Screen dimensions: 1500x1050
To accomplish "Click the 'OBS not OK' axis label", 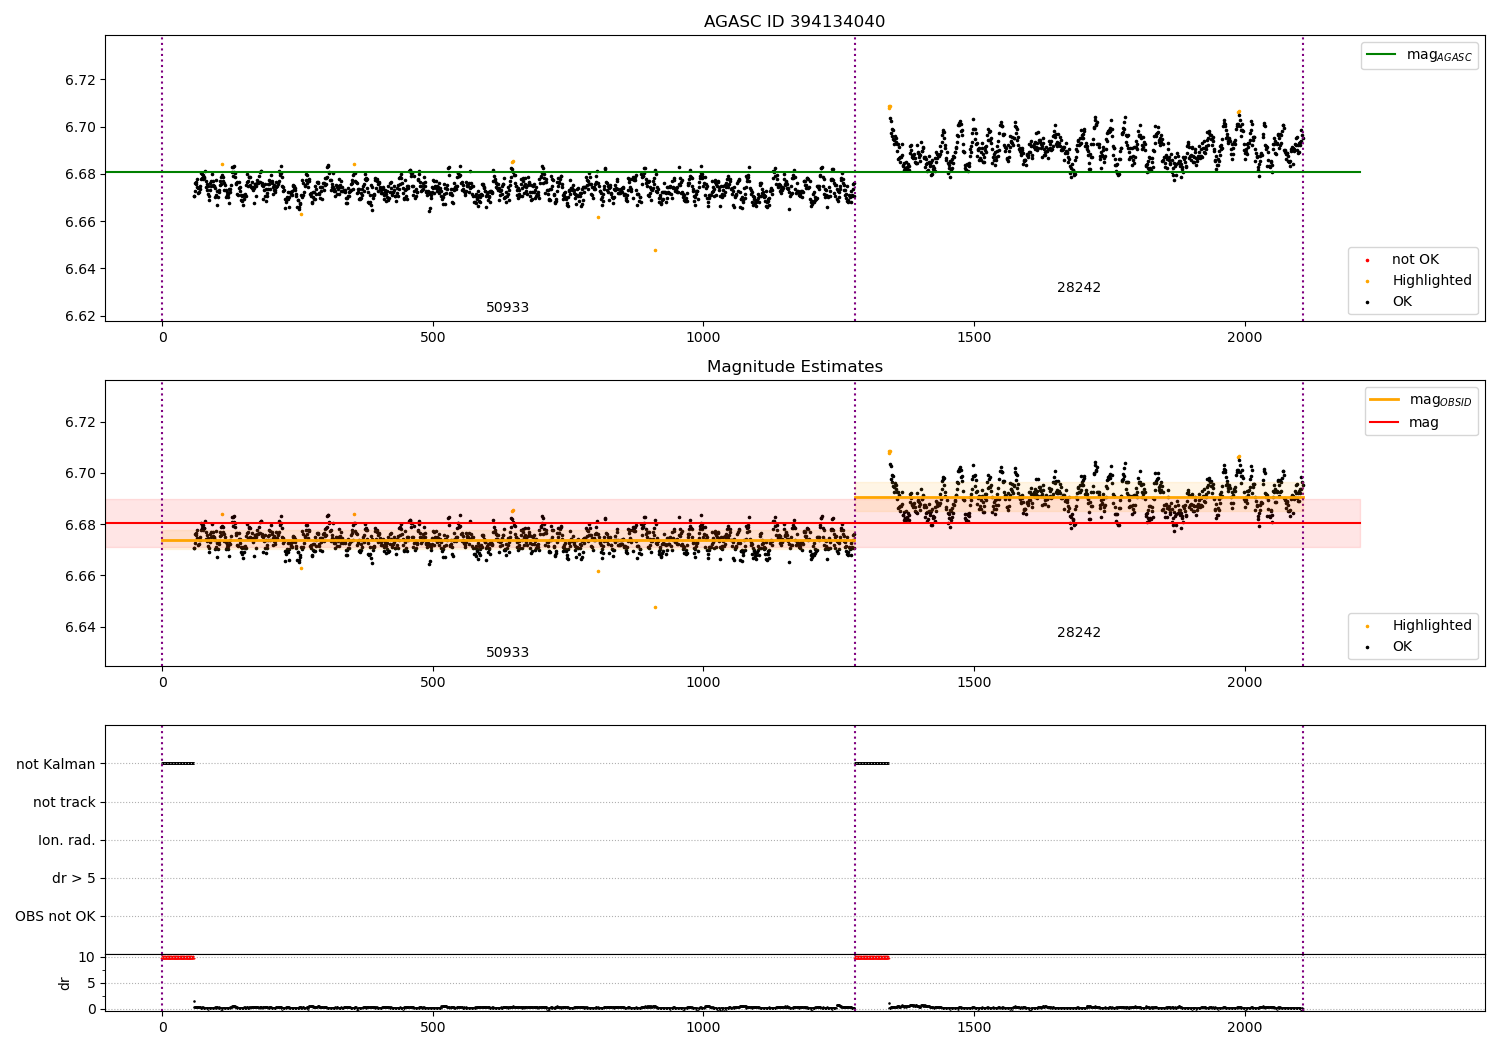I will [x=55, y=917].
